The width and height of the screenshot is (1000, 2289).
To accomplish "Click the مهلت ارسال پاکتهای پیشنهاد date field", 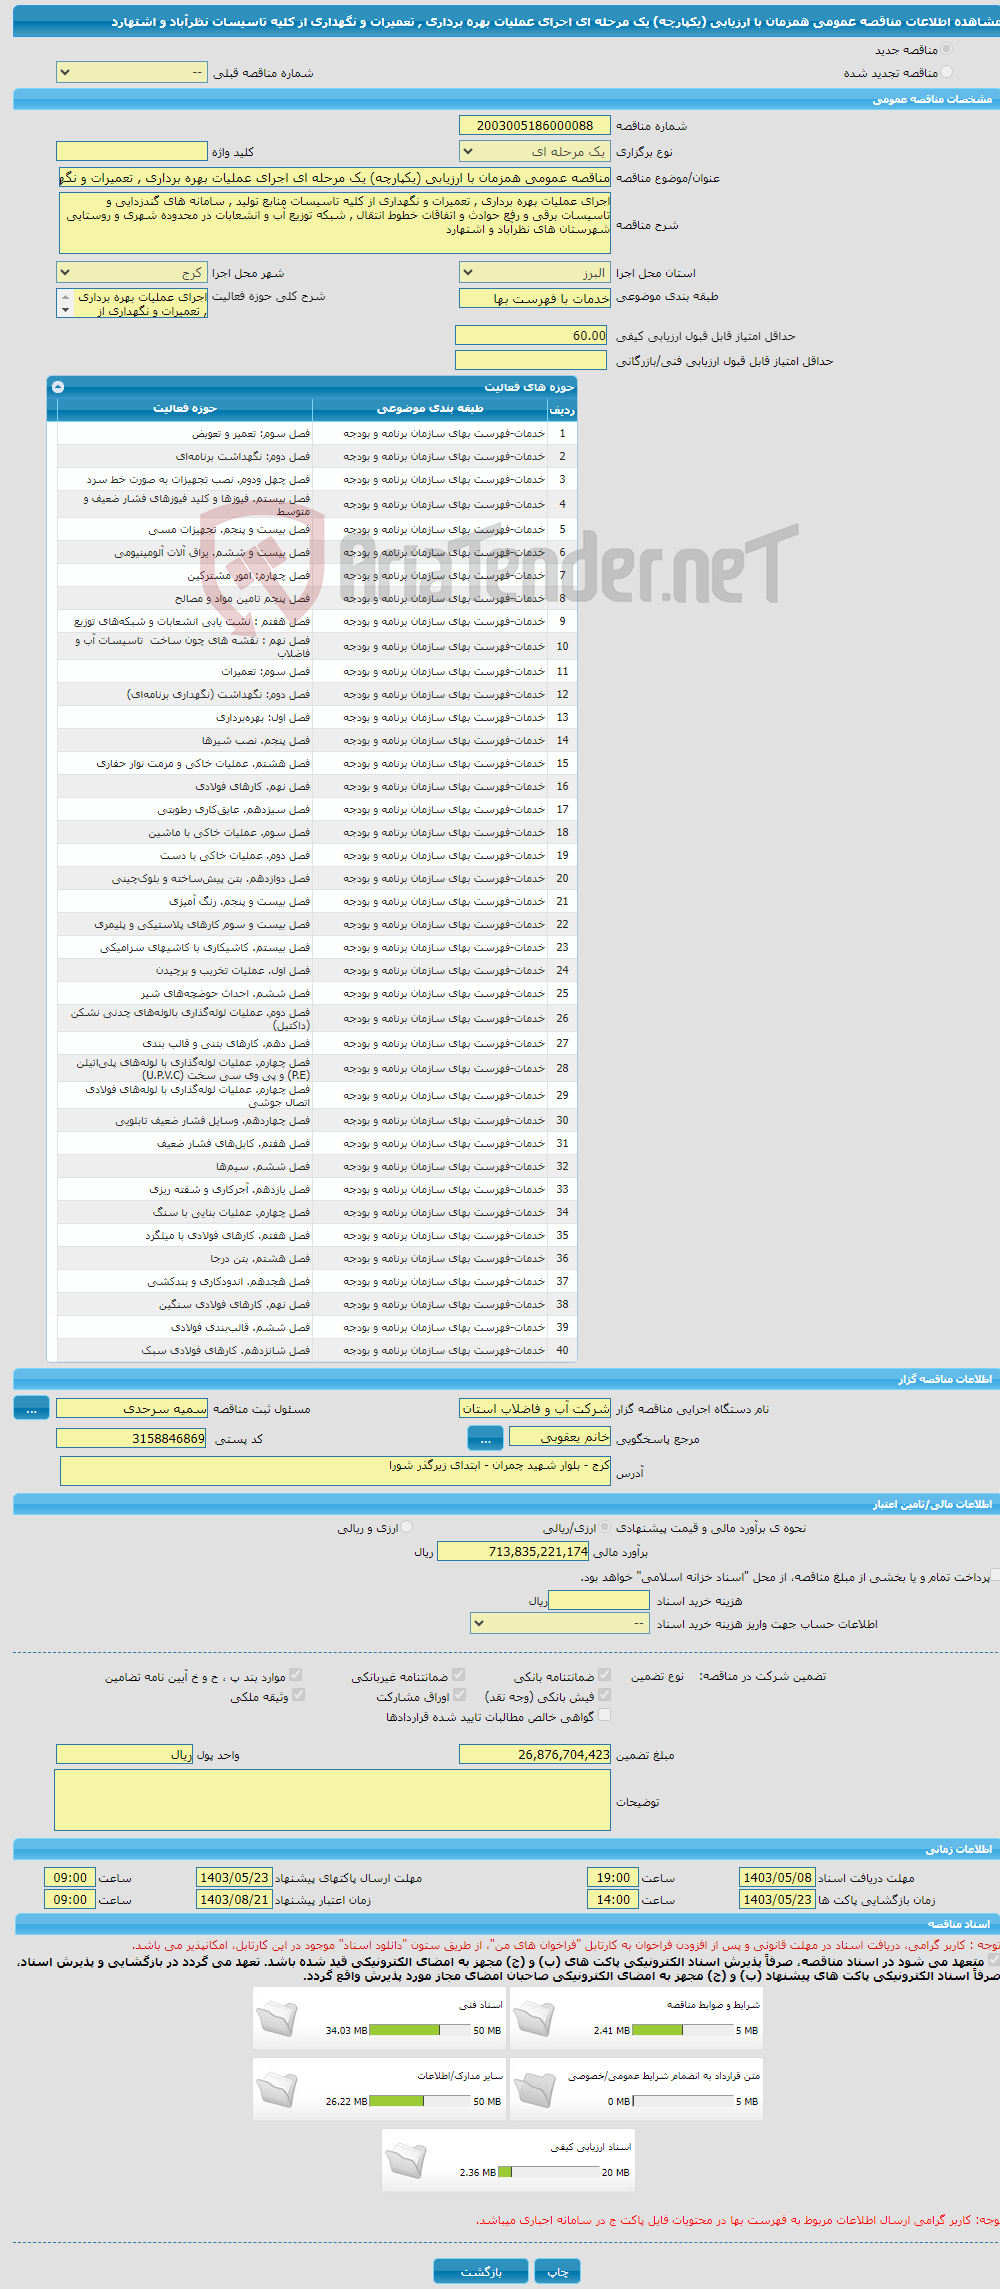I will point(234,1877).
